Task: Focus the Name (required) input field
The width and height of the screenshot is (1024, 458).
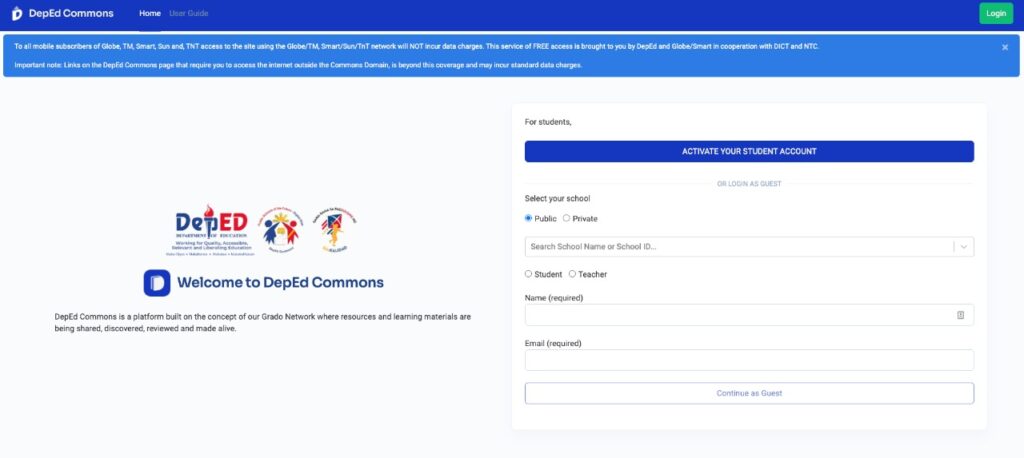Action: (x=749, y=315)
